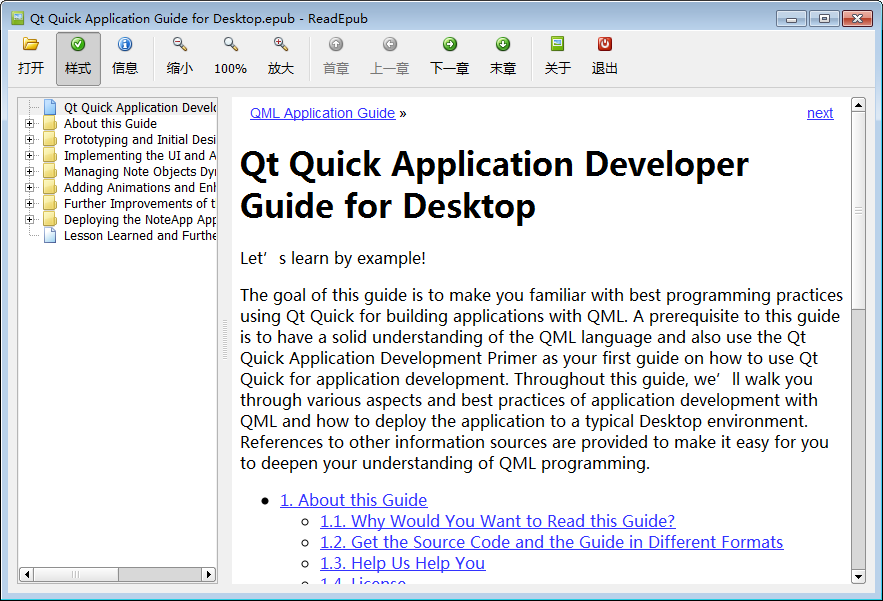Select About this Guide in tree
The height and width of the screenshot is (601, 883).
click(110, 123)
